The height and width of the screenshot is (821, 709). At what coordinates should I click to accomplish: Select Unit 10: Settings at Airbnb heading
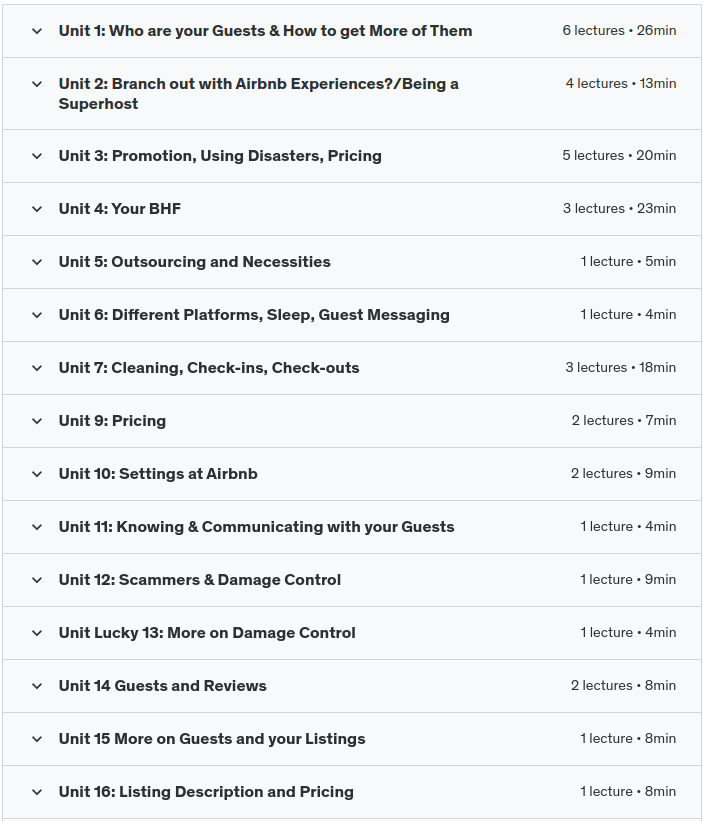pos(158,474)
